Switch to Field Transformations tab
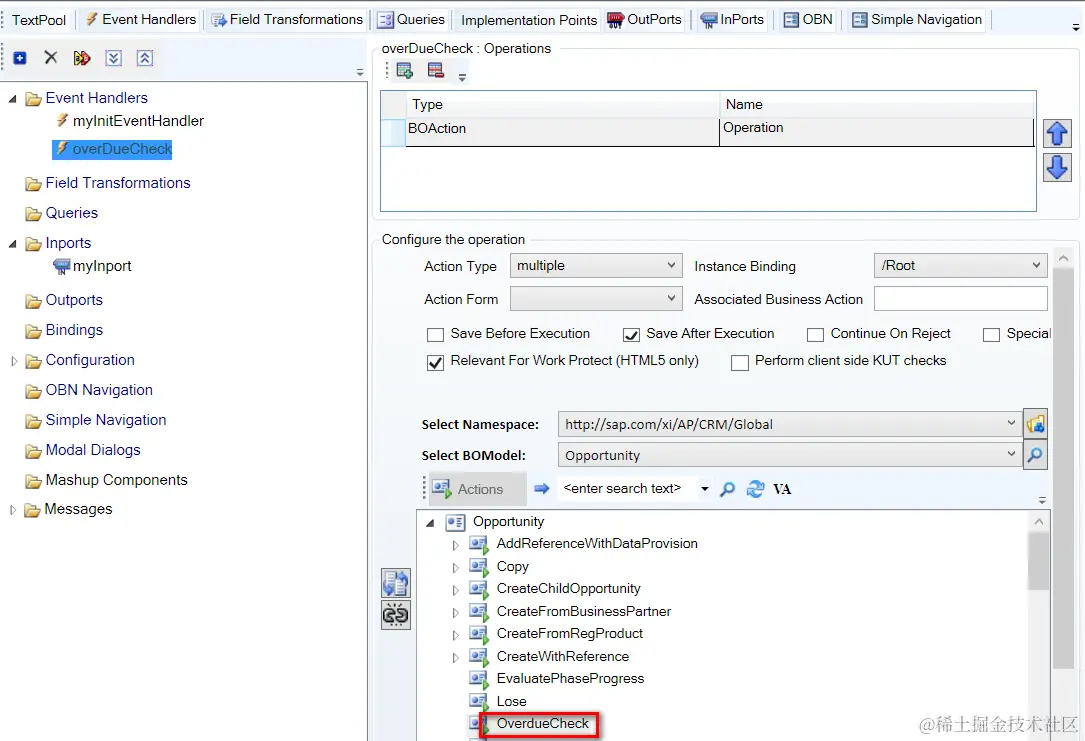The height and width of the screenshot is (741, 1085). pyautogui.click(x=288, y=19)
